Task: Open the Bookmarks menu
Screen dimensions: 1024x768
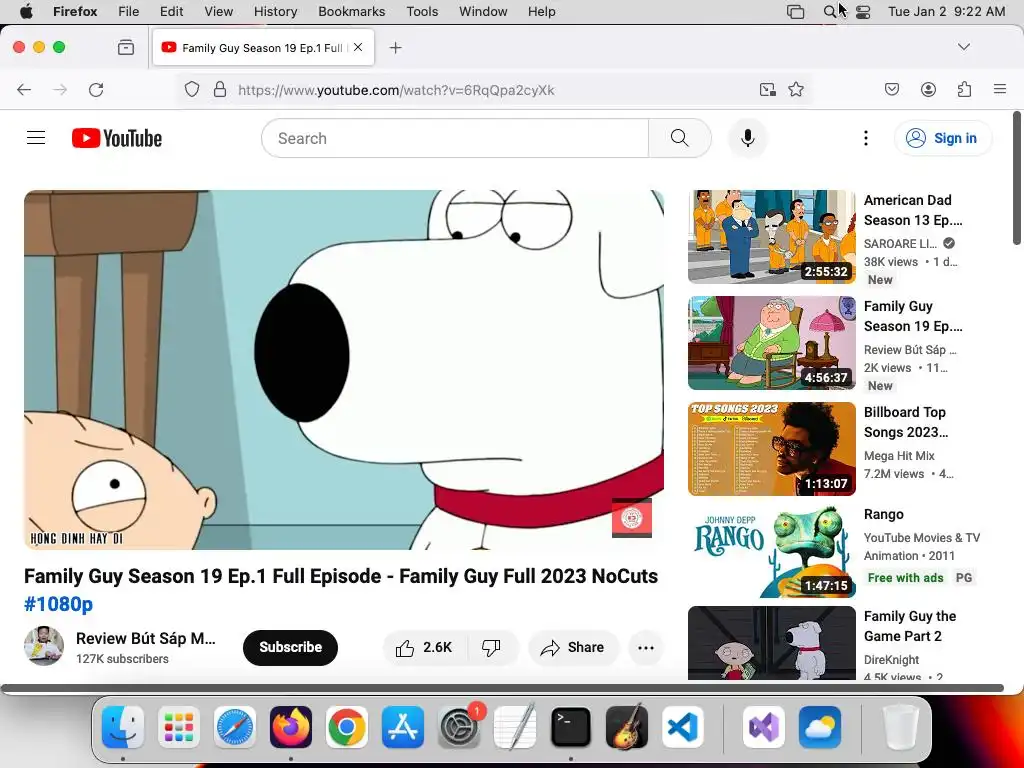Action: (x=351, y=12)
